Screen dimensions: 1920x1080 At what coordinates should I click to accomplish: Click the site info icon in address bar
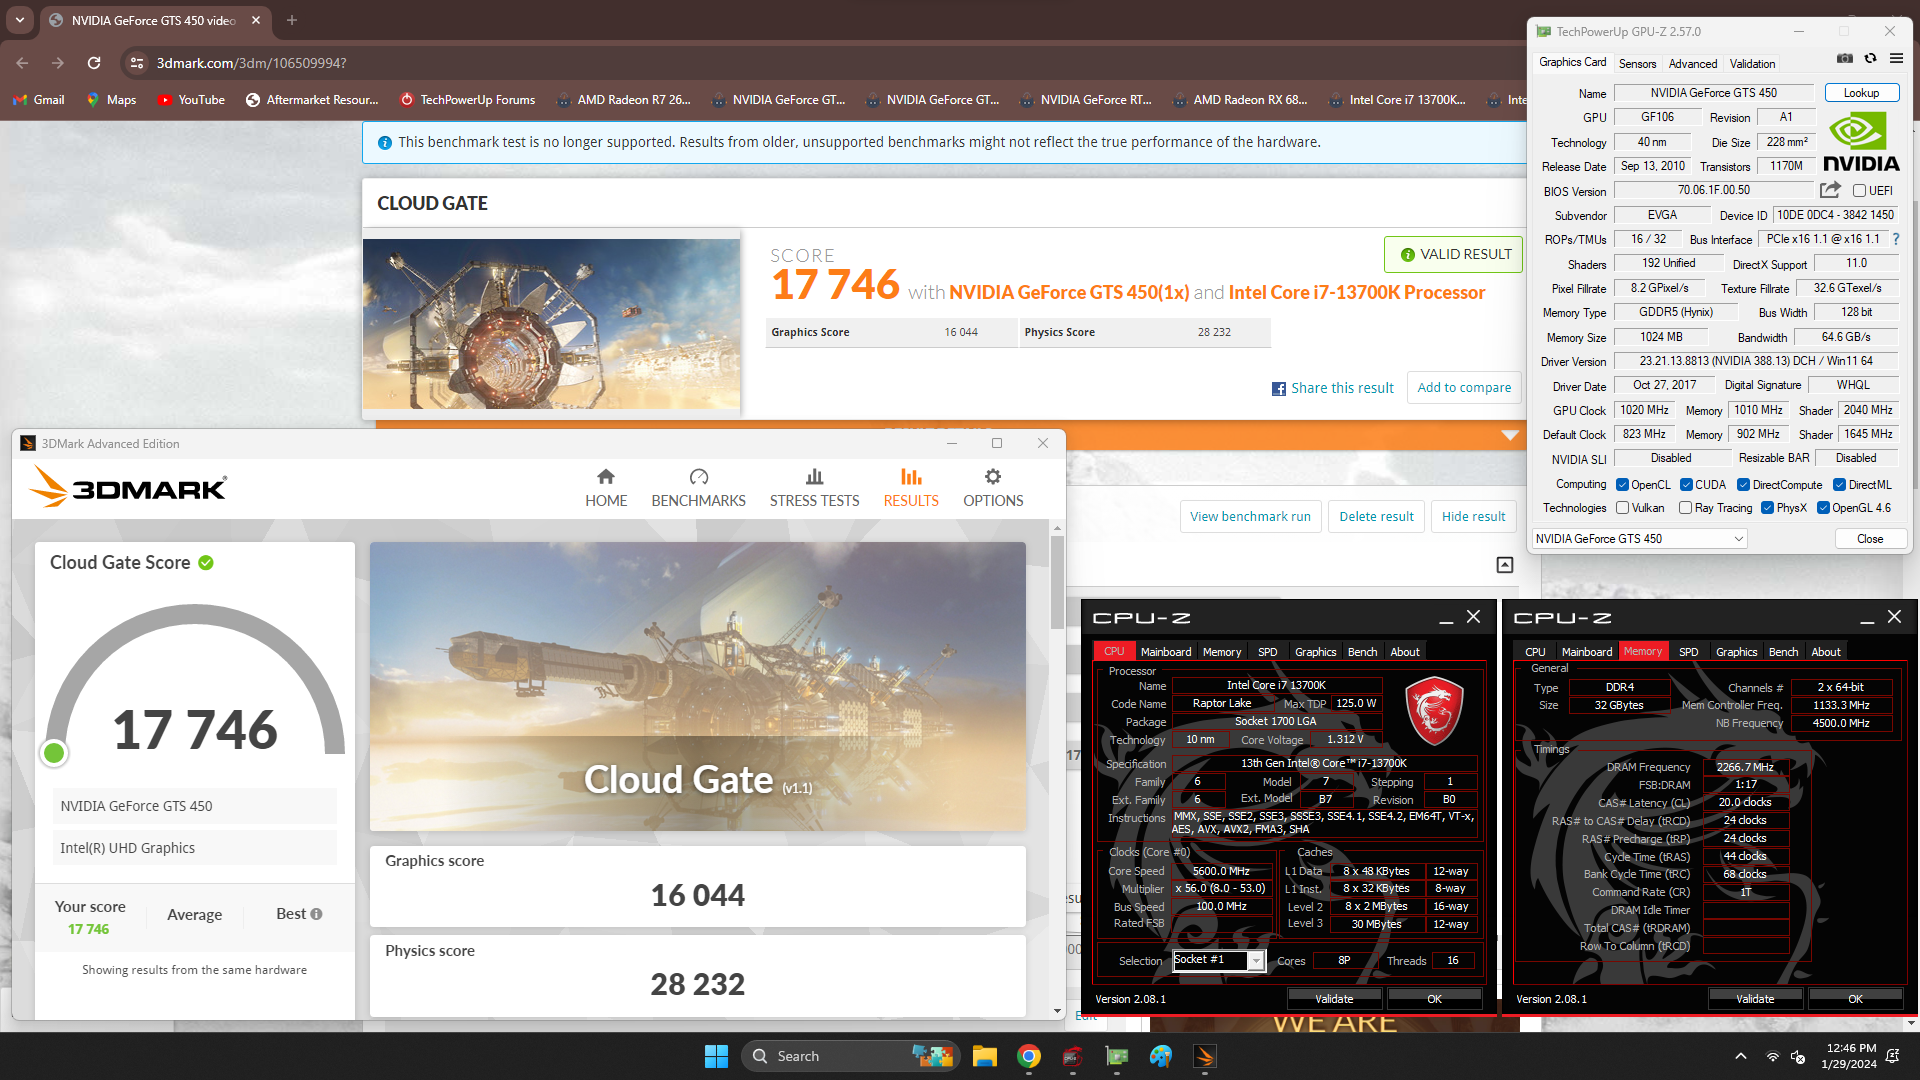coord(137,63)
